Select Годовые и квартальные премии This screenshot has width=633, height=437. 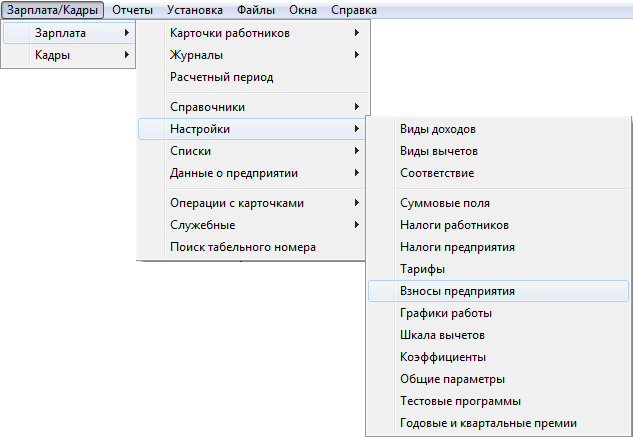pos(499,423)
